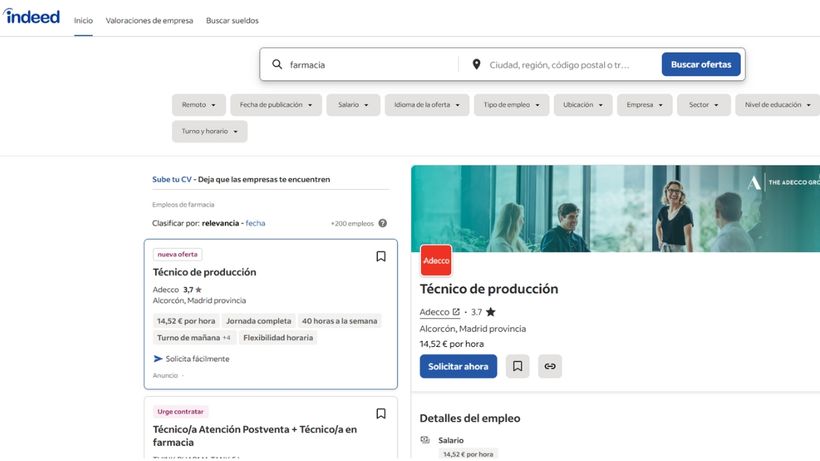Click the 'nueva oferta' tag

tap(178, 254)
